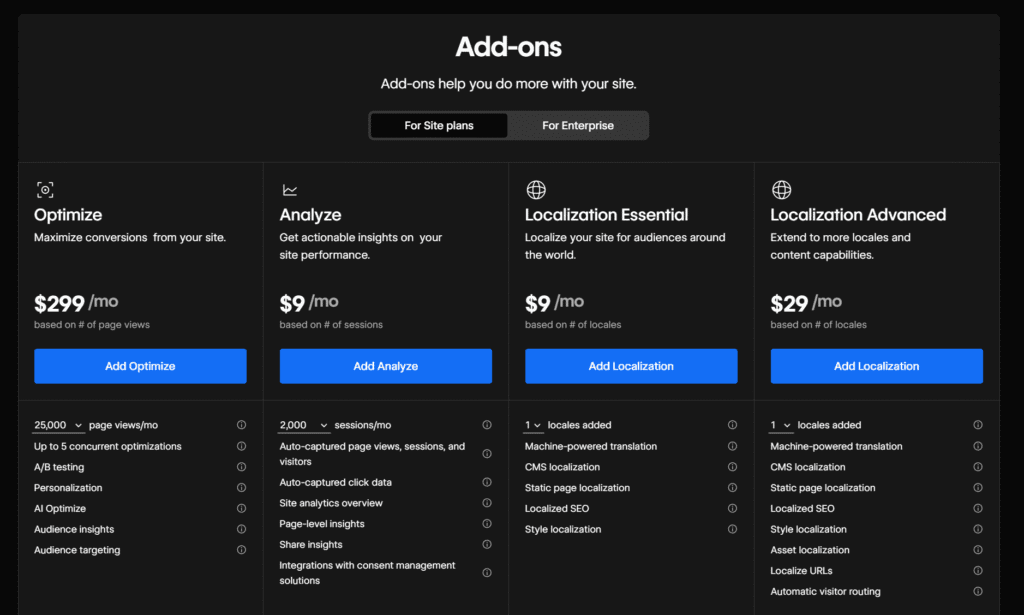Add the Localization Essential plan

tap(631, 366)
